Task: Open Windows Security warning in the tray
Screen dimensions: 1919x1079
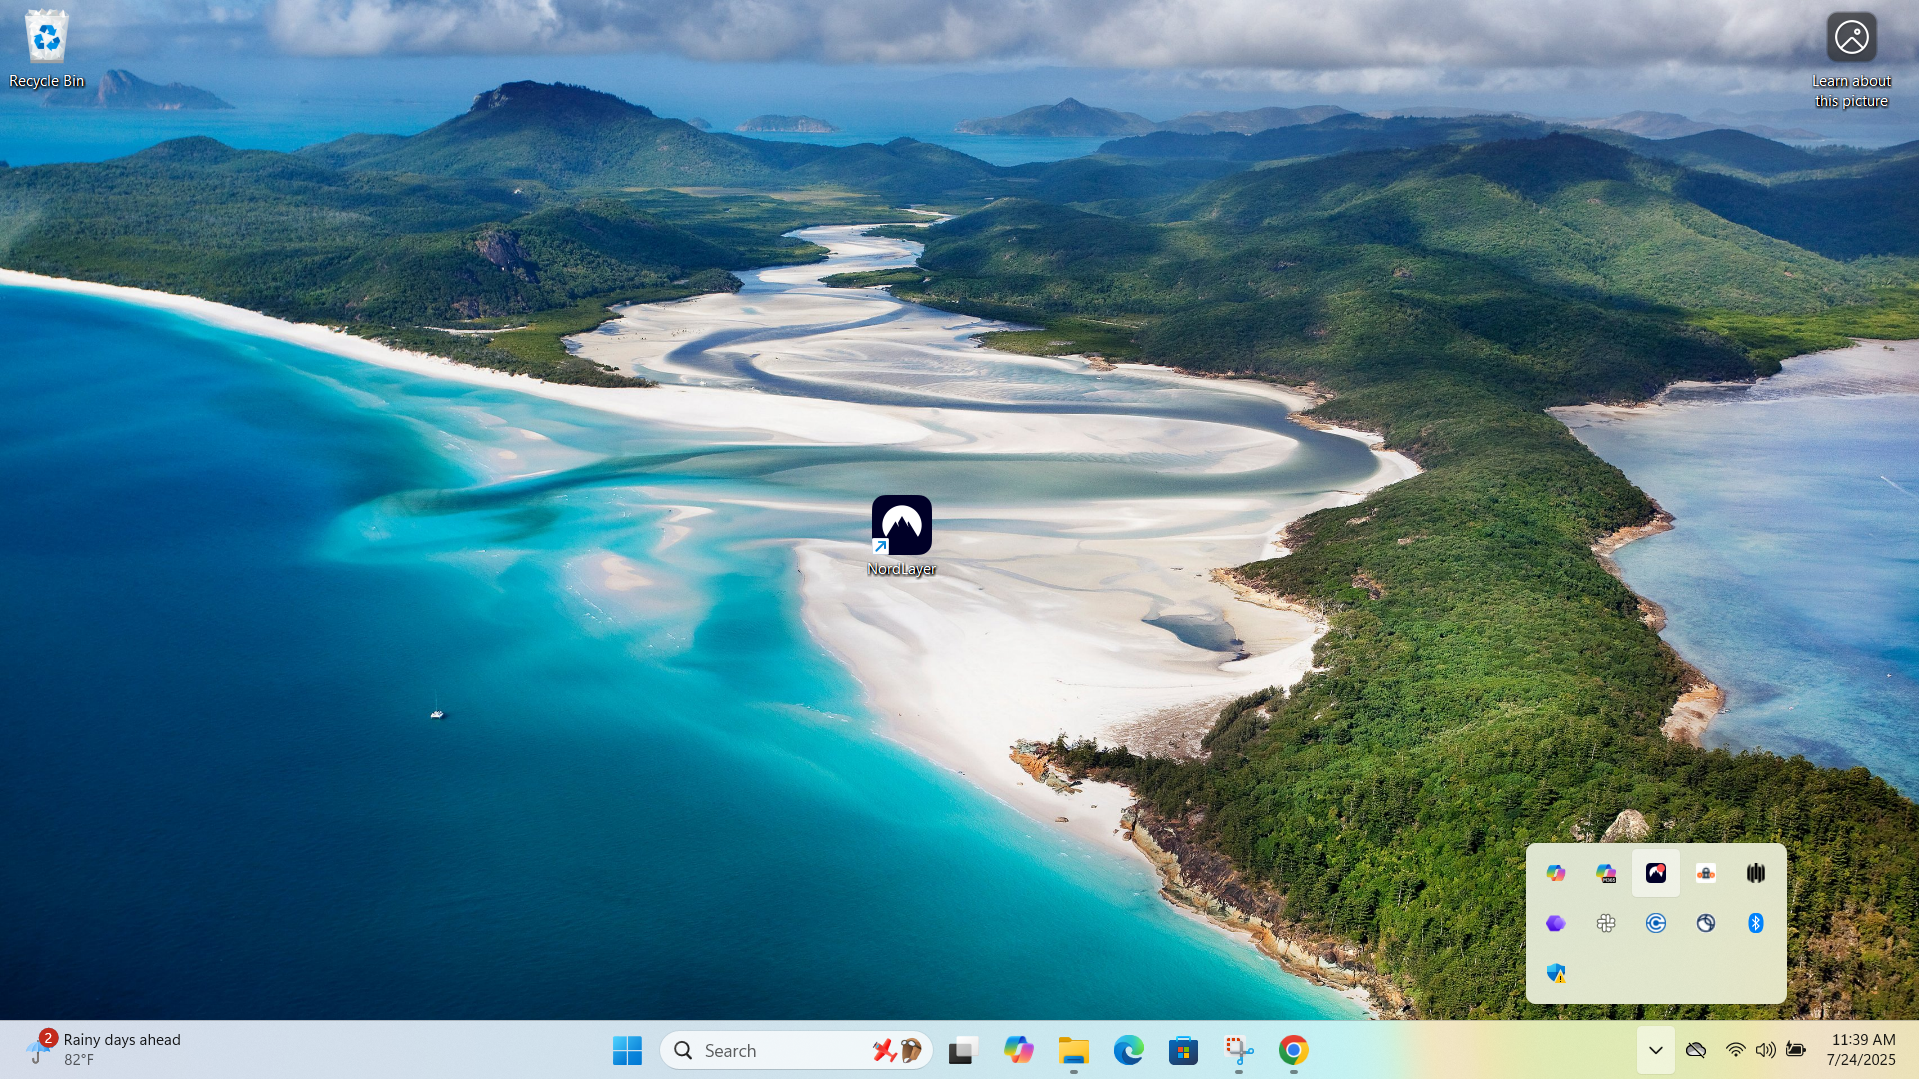Action: pos(1556,972)
